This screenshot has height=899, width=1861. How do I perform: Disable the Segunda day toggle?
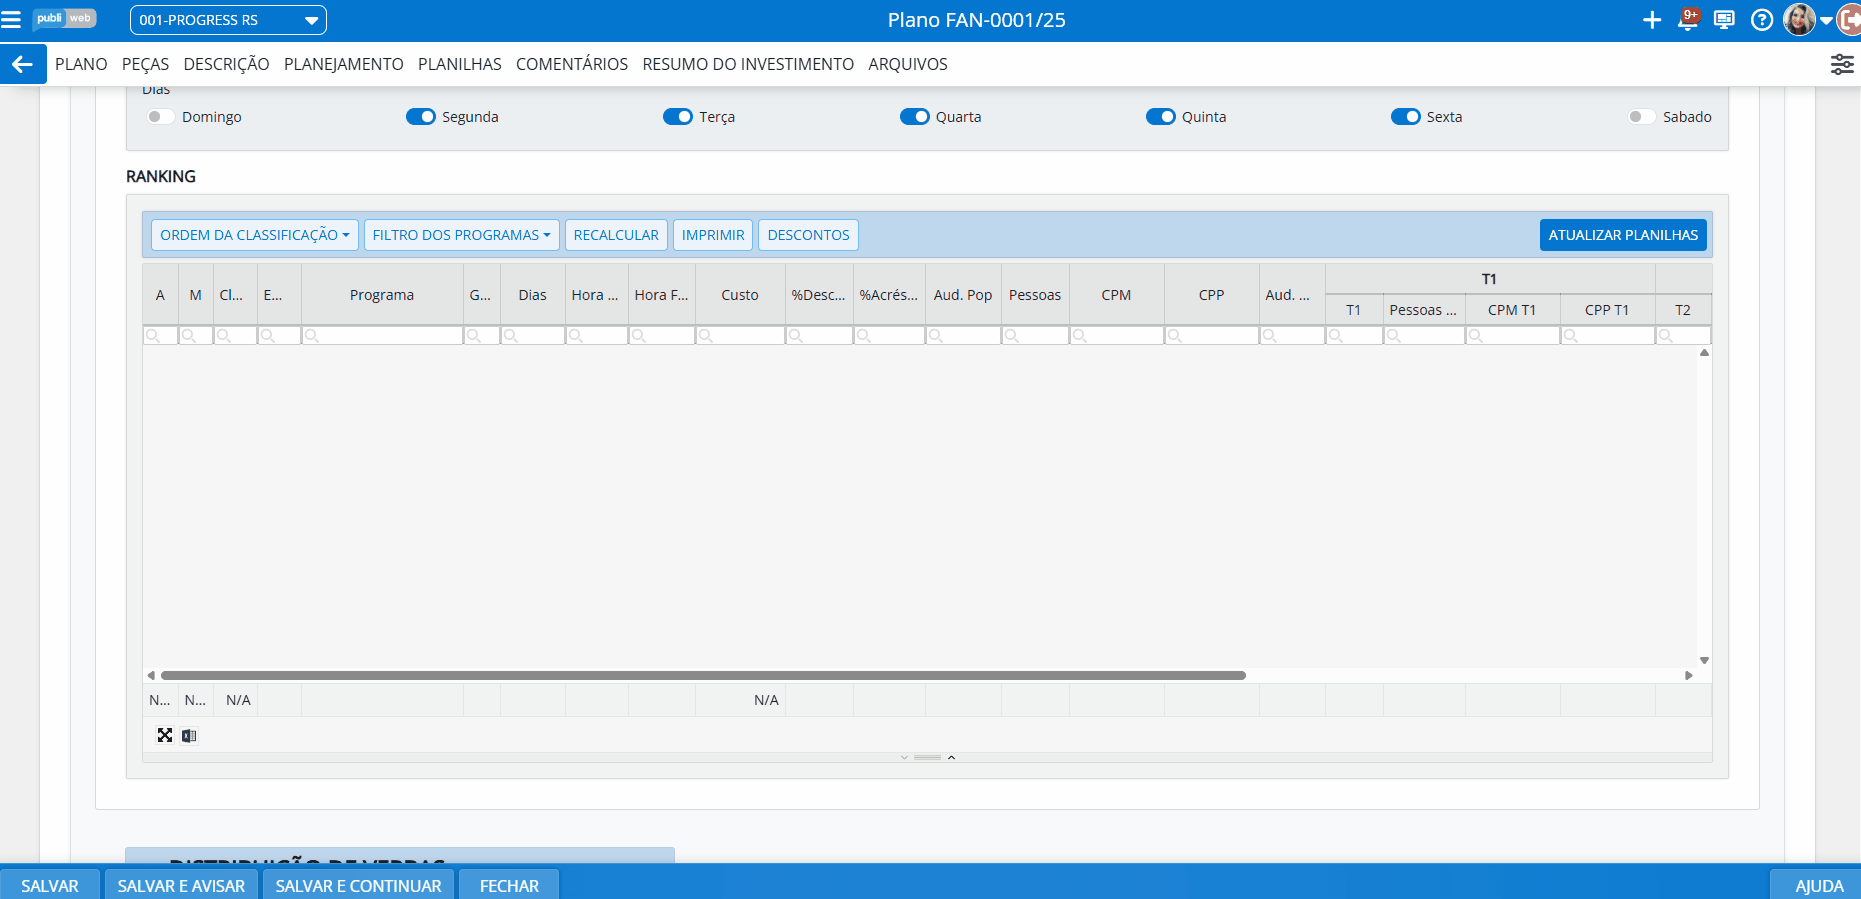[420, 117]
